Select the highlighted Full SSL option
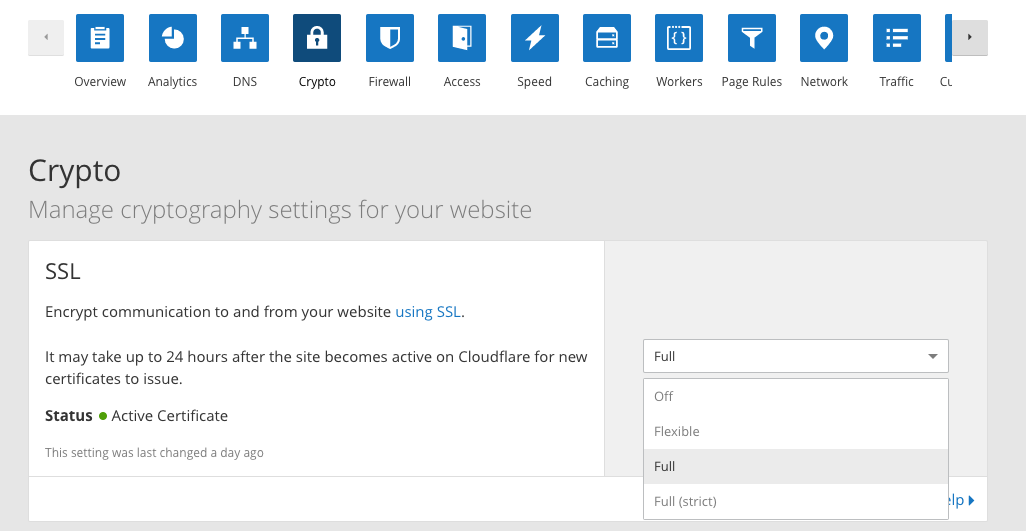Viewport: 1026px width, 531px height. coord(665,466)
